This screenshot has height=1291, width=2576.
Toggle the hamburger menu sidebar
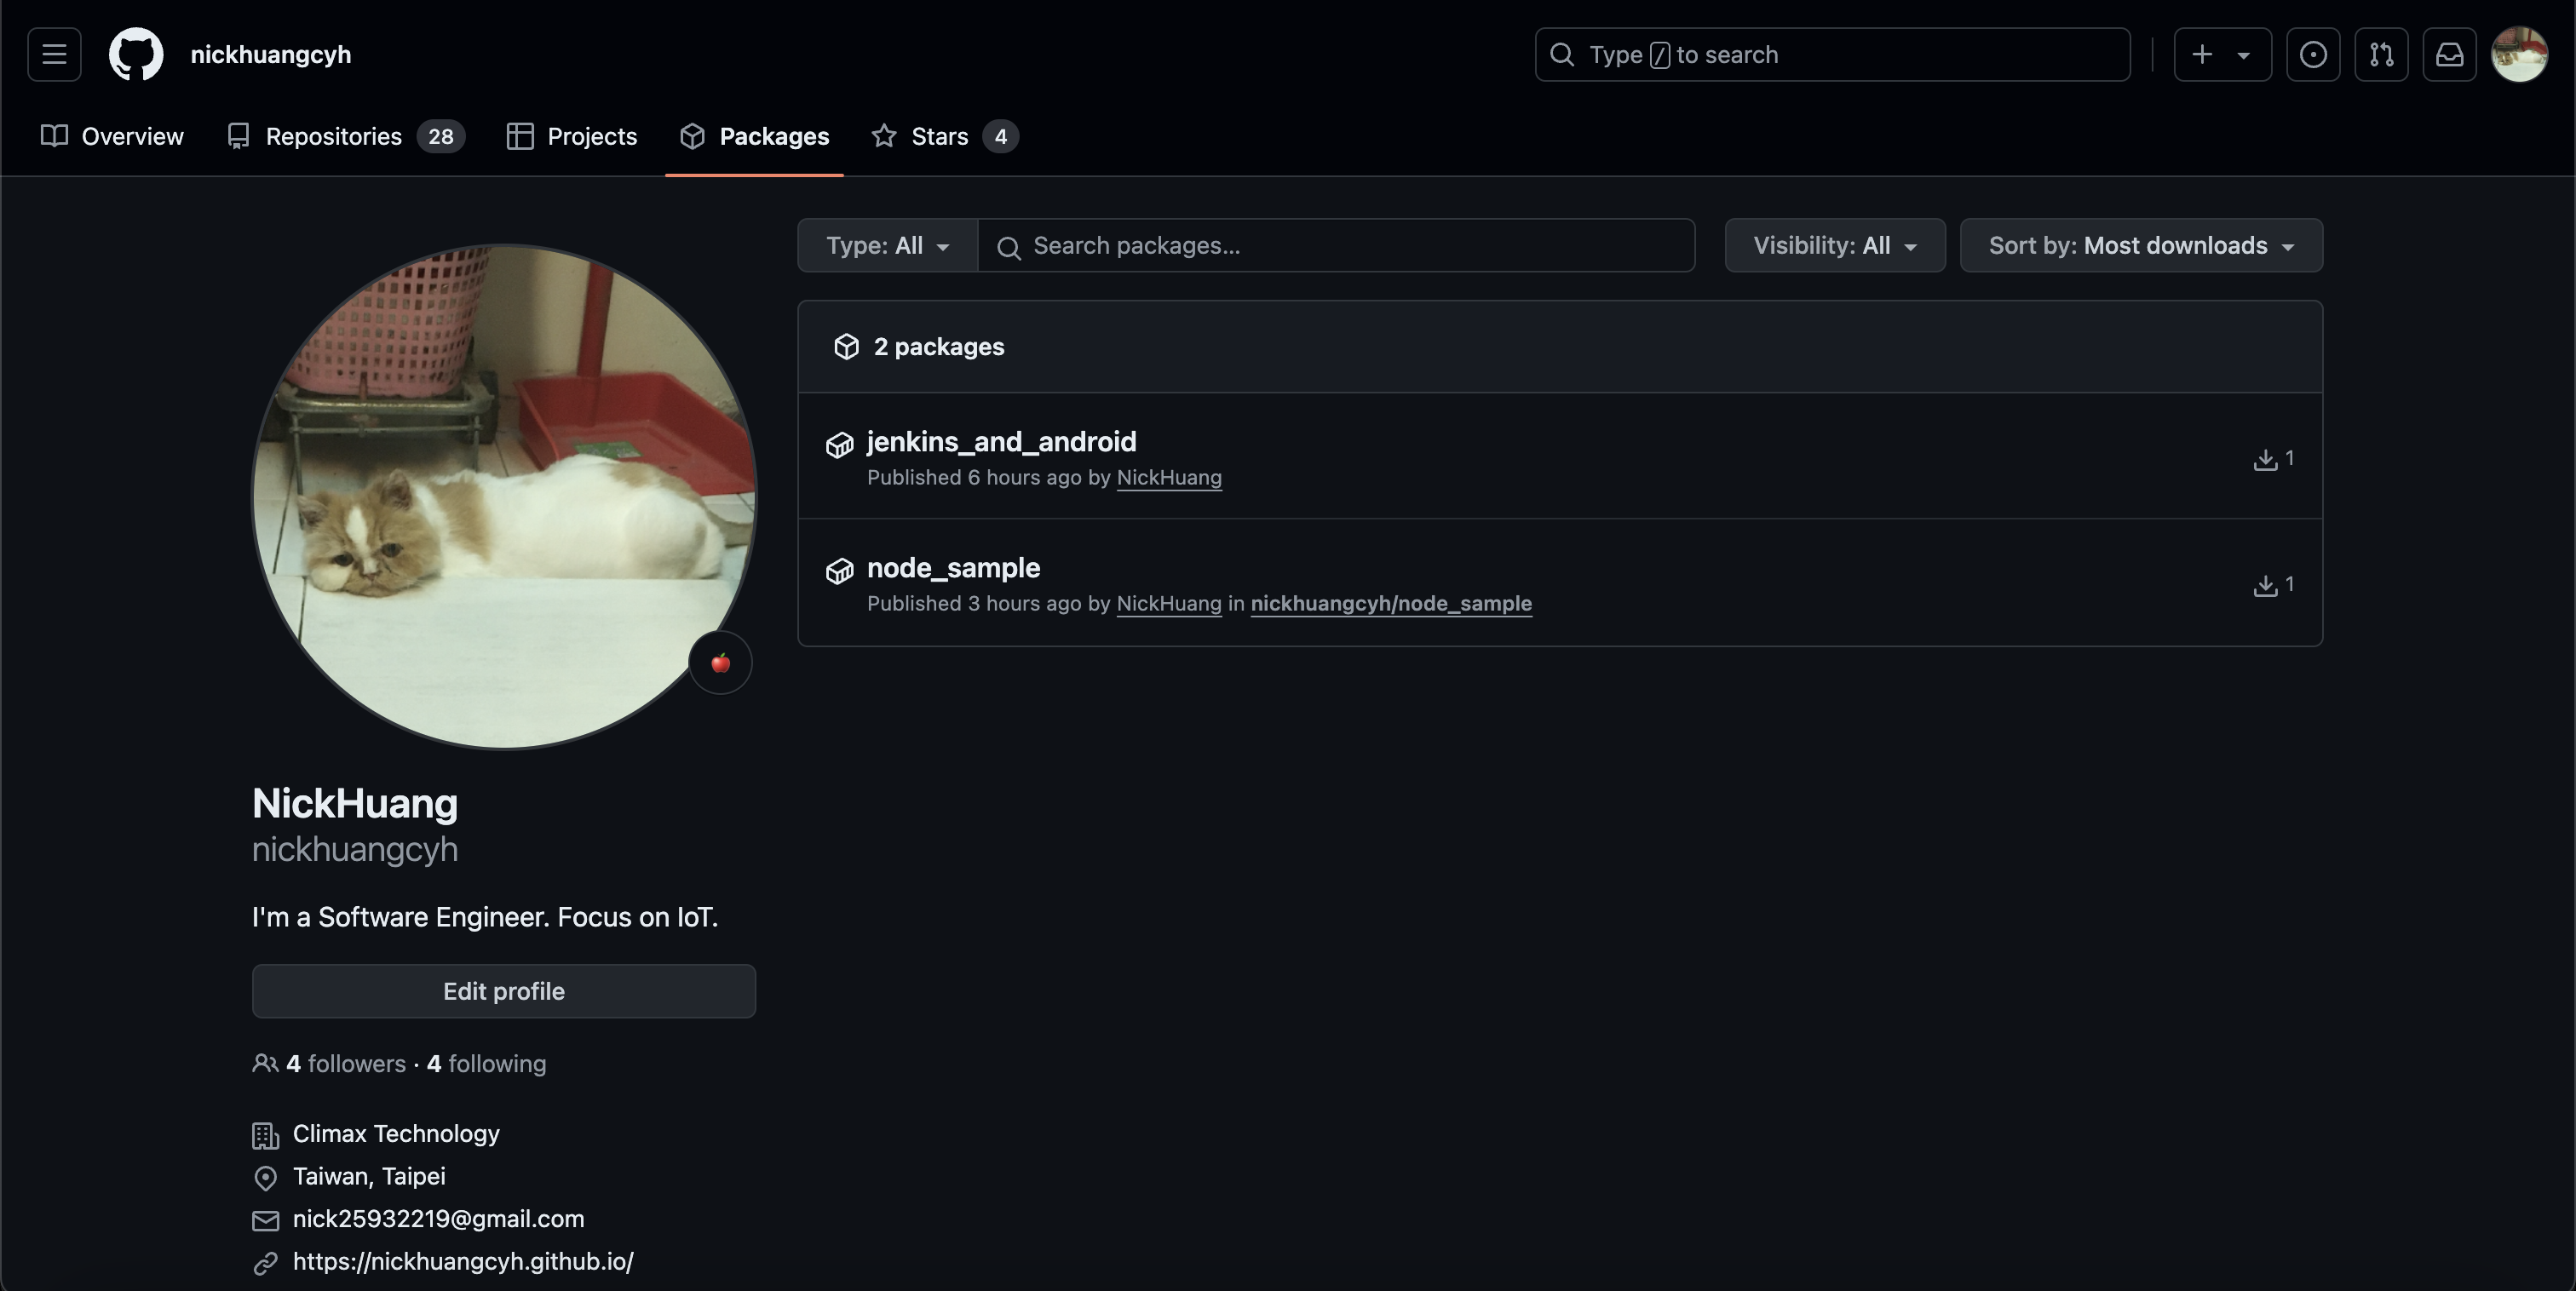[53, 53]
